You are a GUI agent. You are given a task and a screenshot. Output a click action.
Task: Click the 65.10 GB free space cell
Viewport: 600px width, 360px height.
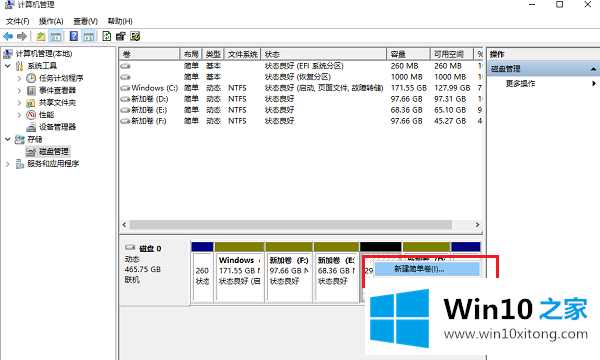pyautogui.click(x=450, y=110)
